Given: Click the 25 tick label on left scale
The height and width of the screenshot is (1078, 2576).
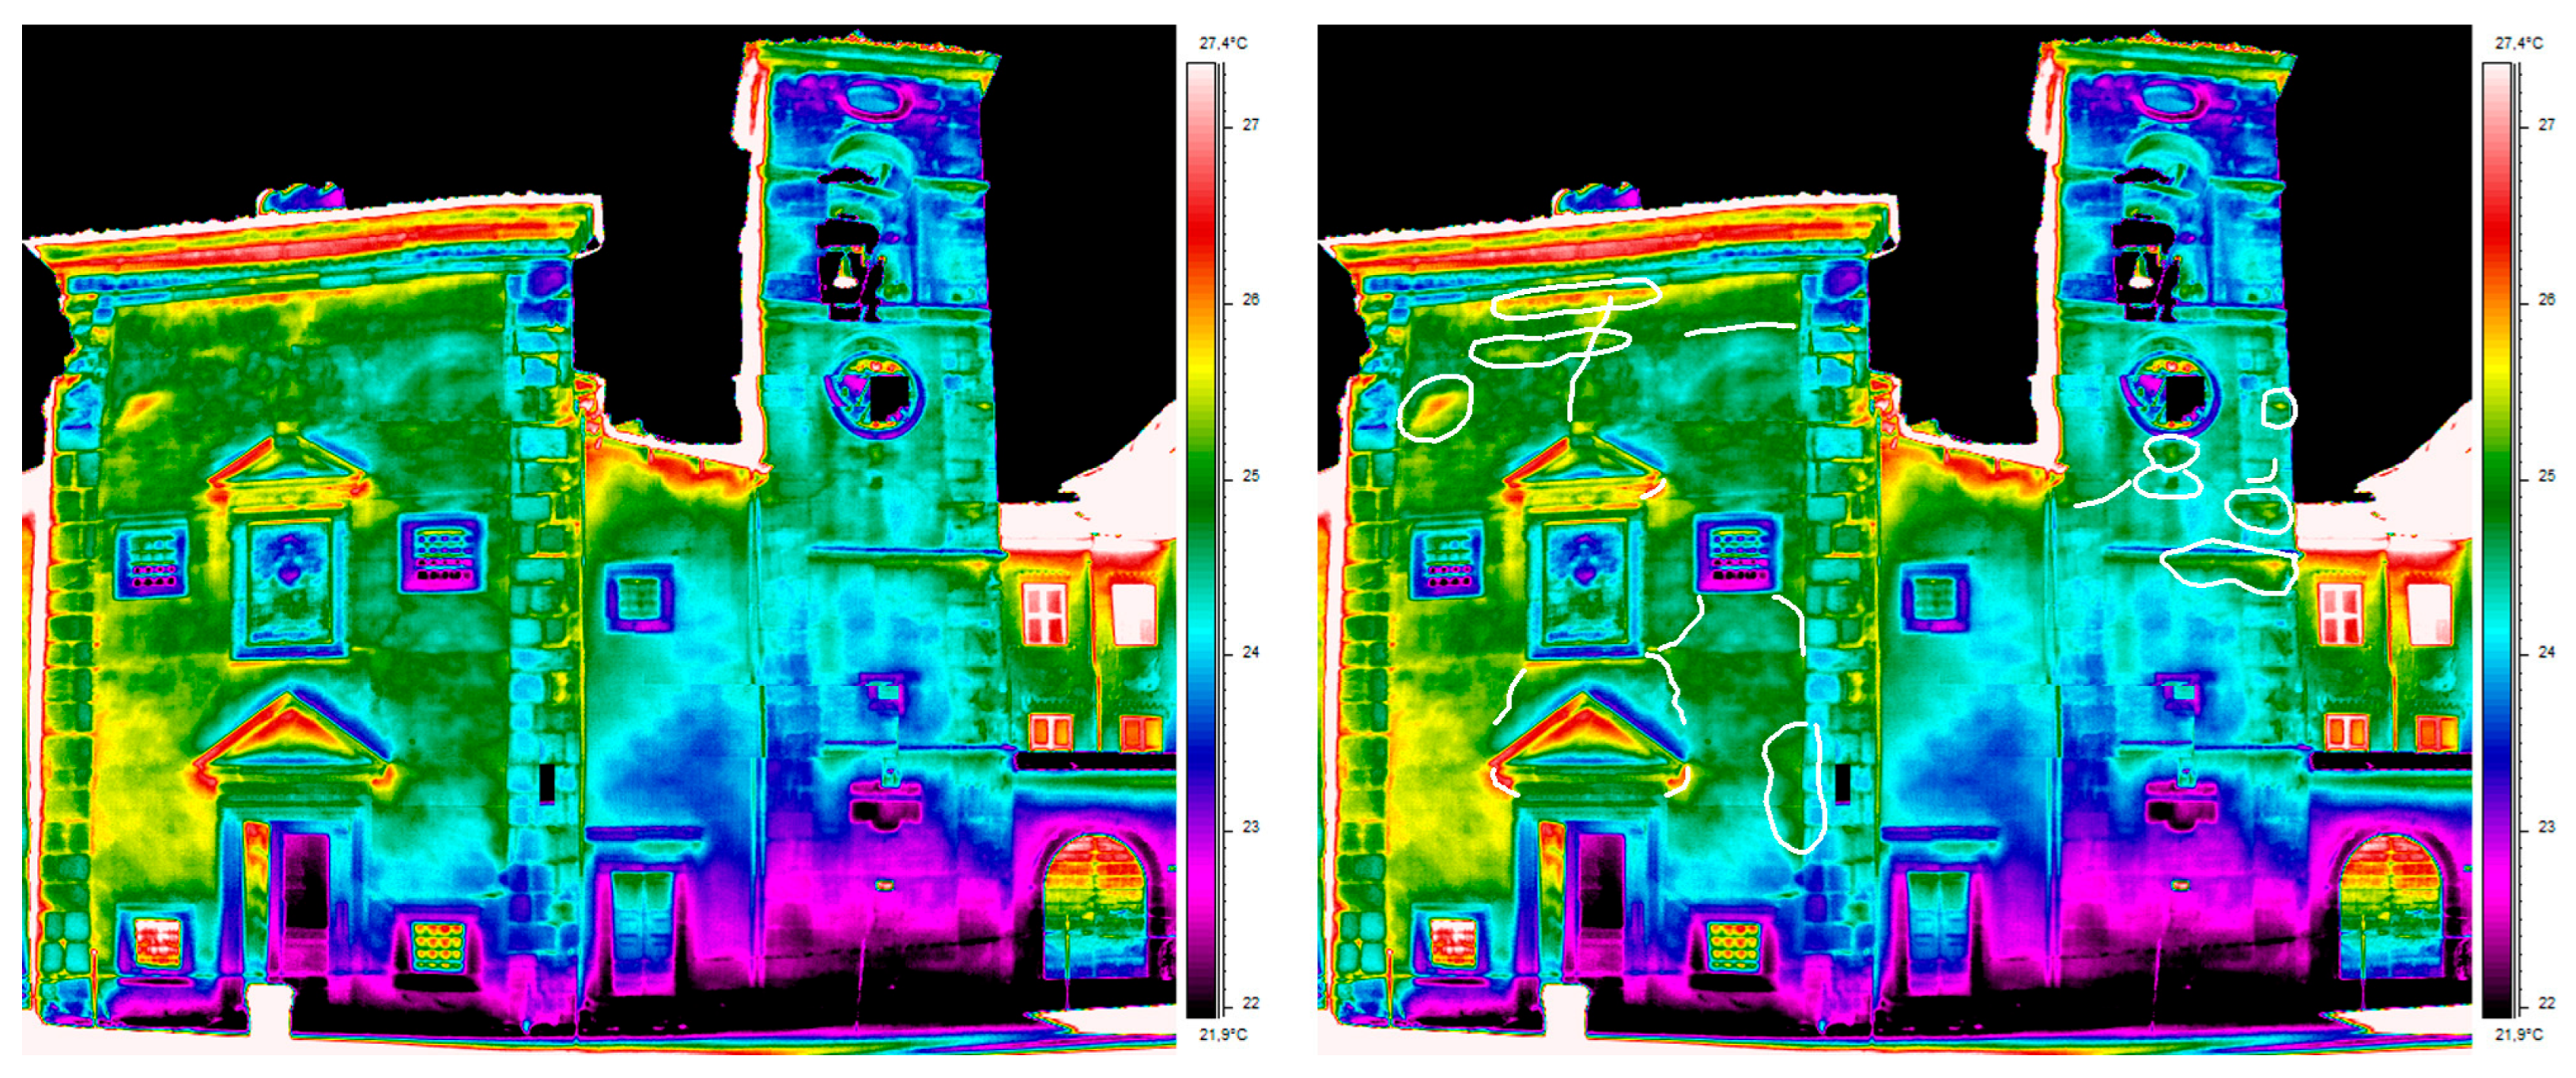Looking at the screenshot, I should [1250, 476].
